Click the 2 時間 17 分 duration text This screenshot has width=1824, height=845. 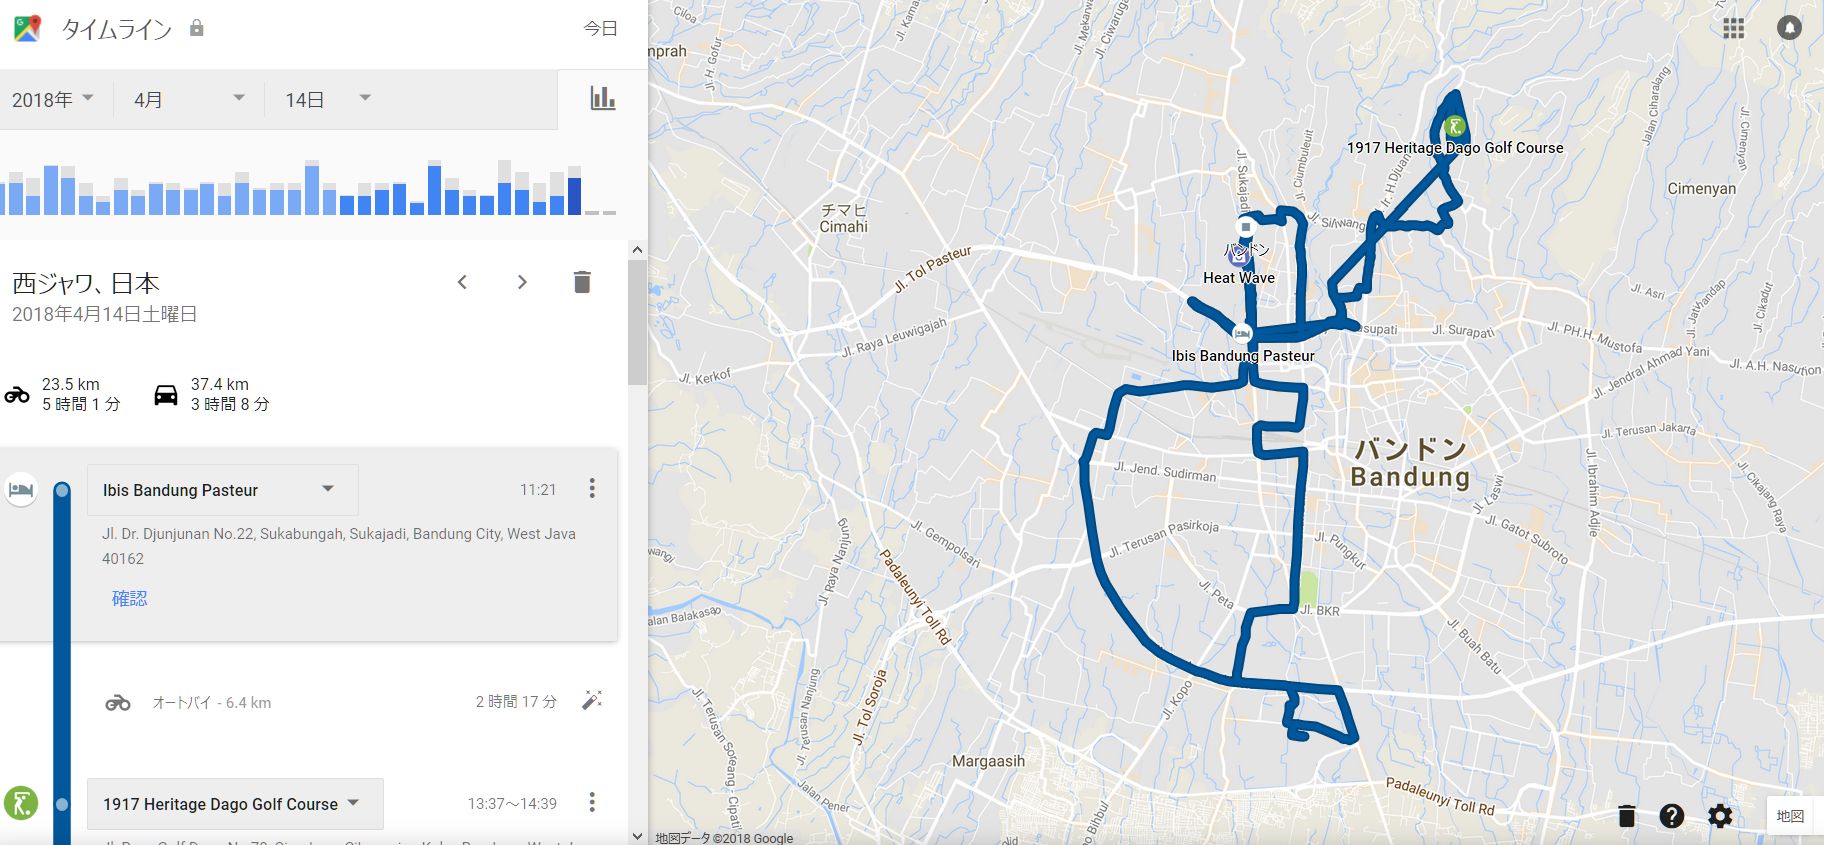[516, 702]
